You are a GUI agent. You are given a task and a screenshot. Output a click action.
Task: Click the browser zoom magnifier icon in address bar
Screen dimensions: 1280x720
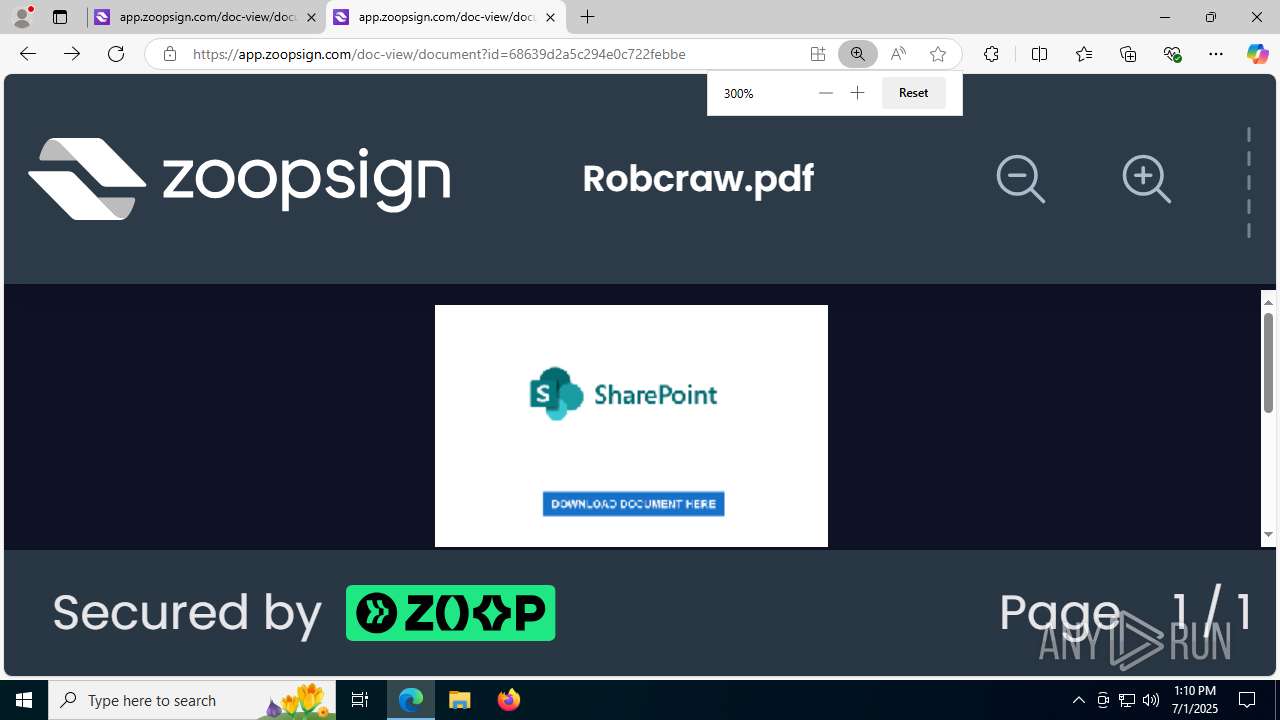point(857,54)
